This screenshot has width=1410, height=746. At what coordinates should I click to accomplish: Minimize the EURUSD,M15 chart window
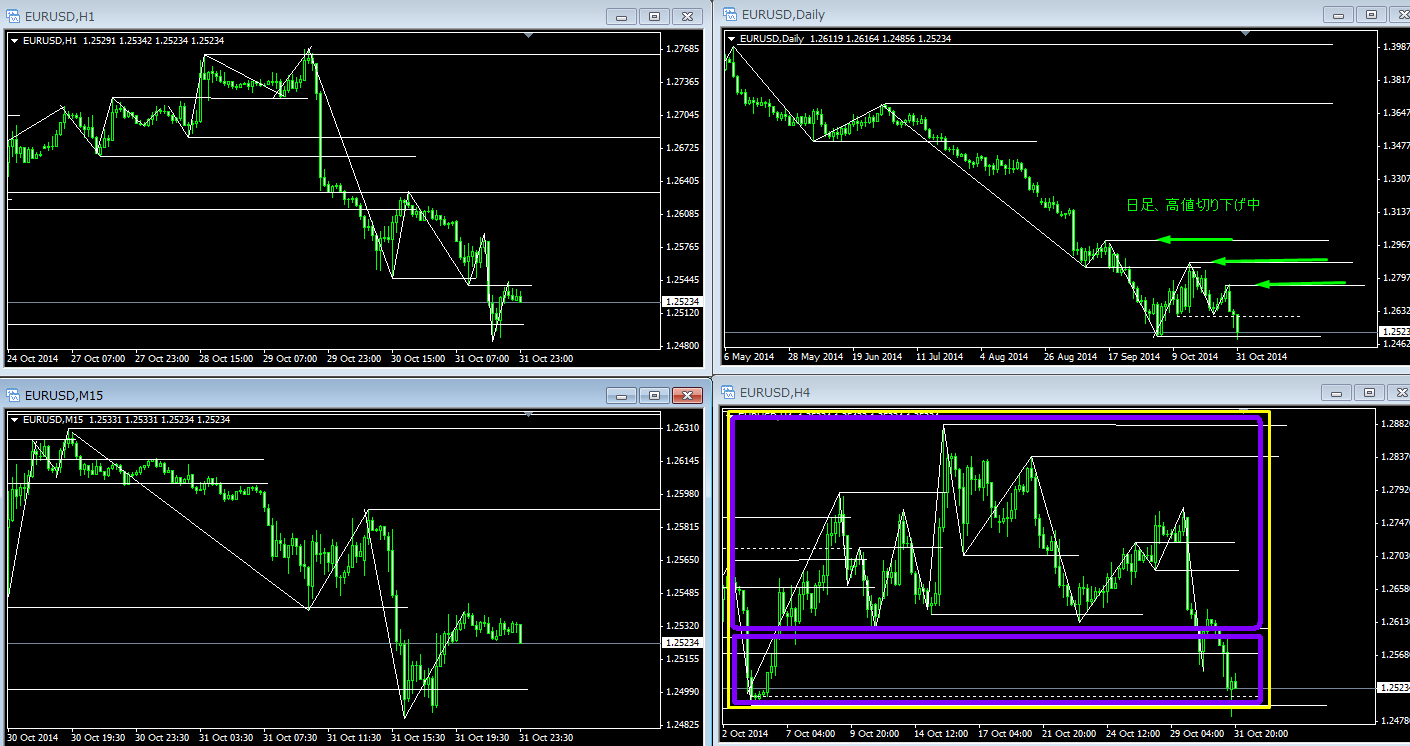point(623,396)
